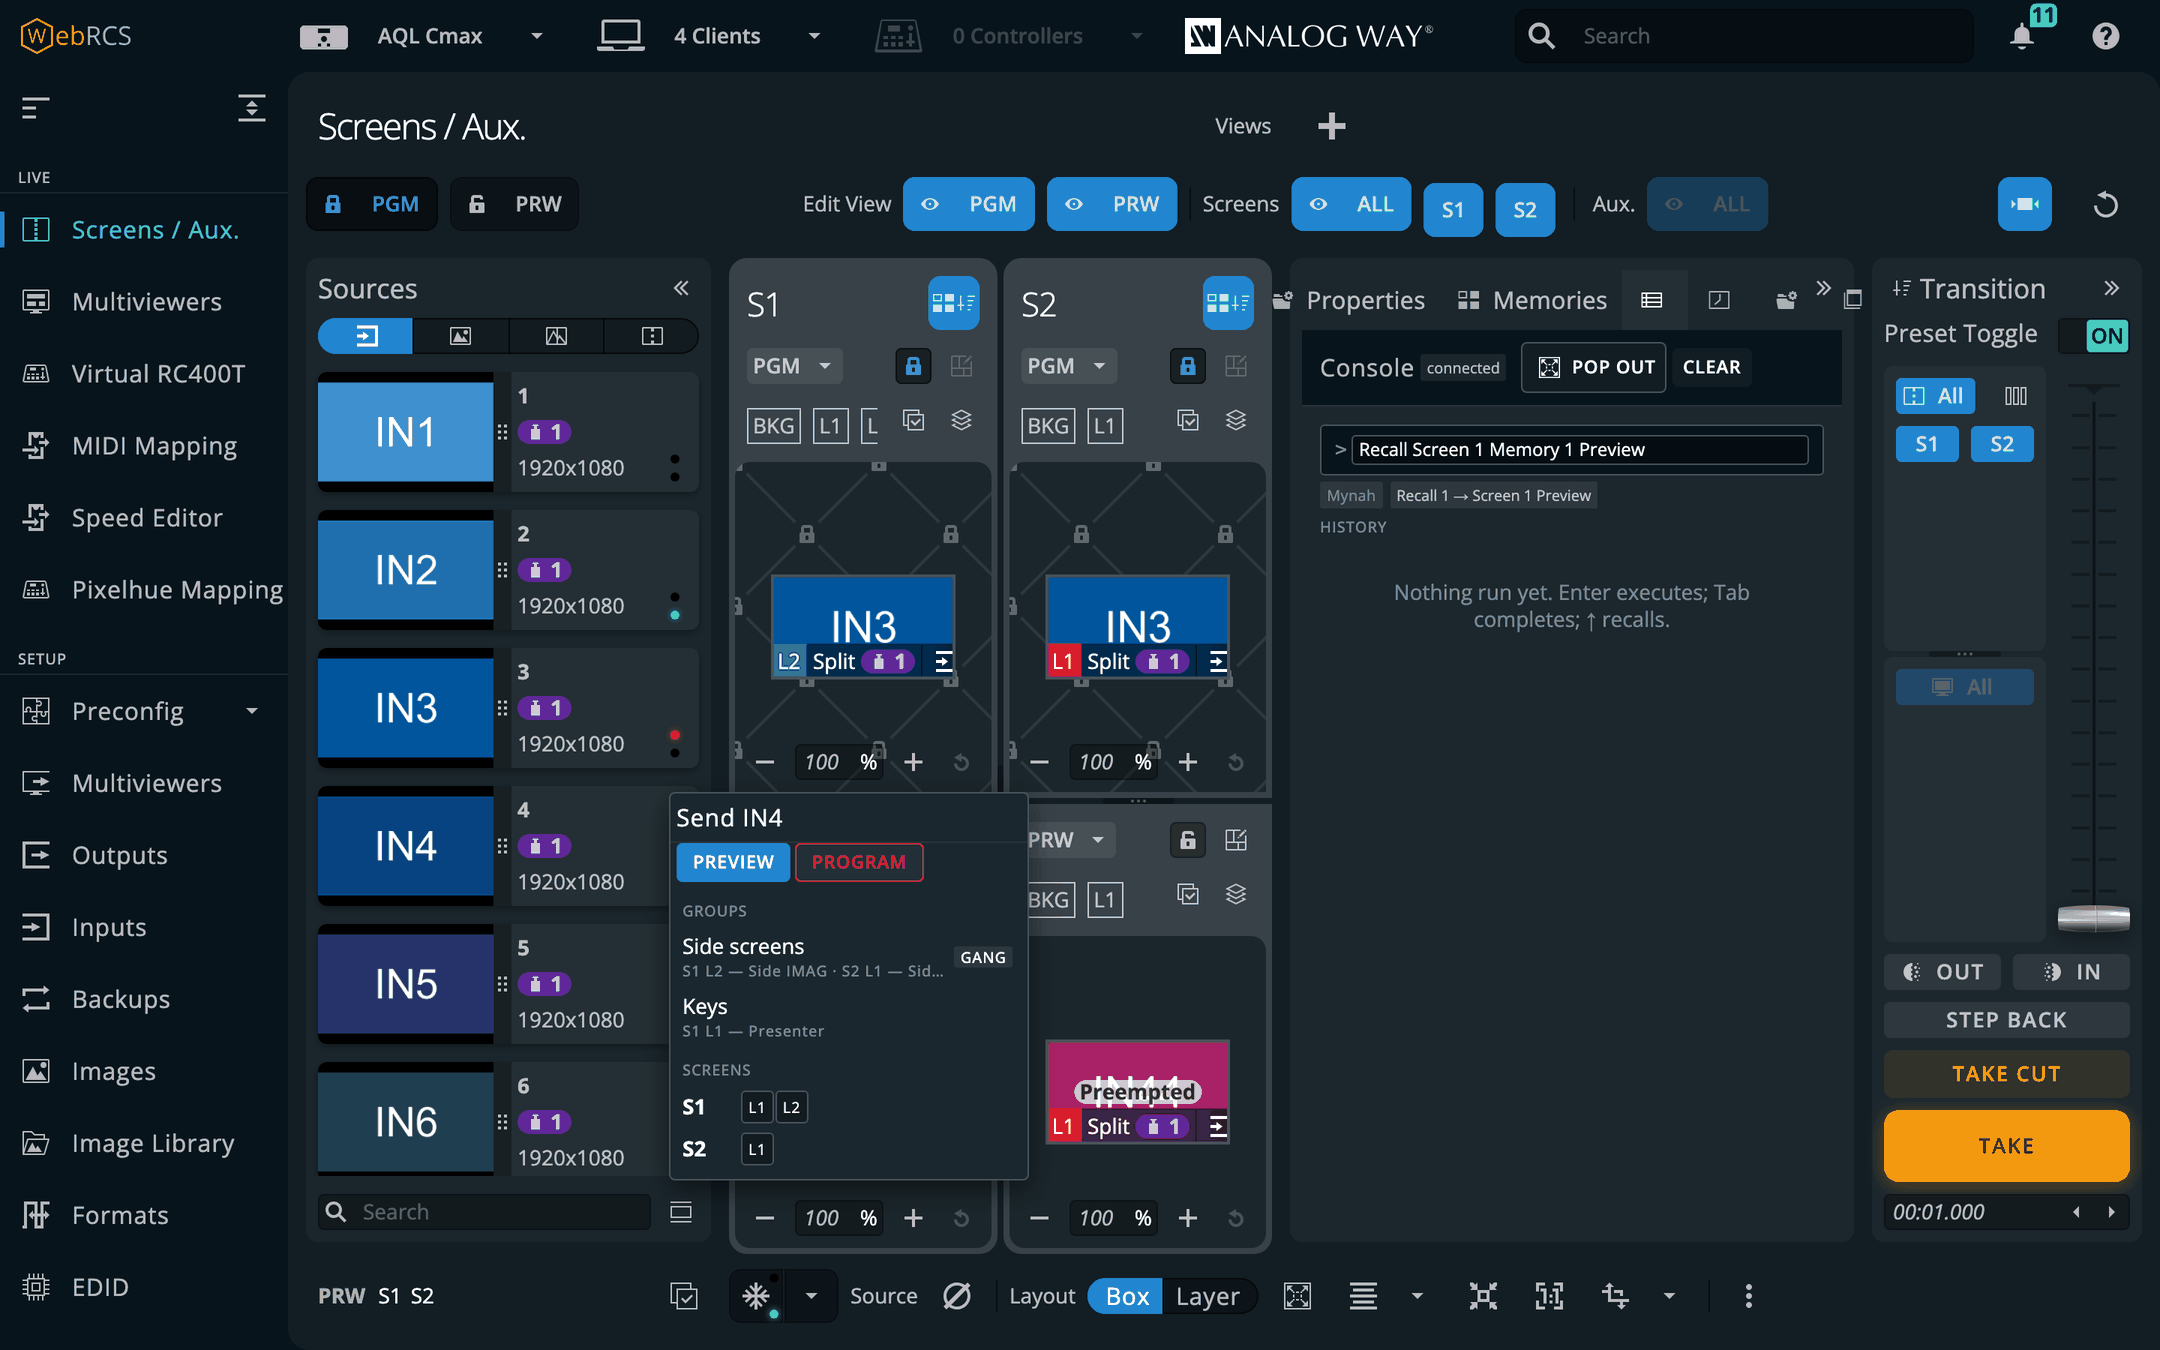Increase the transition duration with right arrow
This screenshot has width=2160, height=1350.
coord(2111,1212)
